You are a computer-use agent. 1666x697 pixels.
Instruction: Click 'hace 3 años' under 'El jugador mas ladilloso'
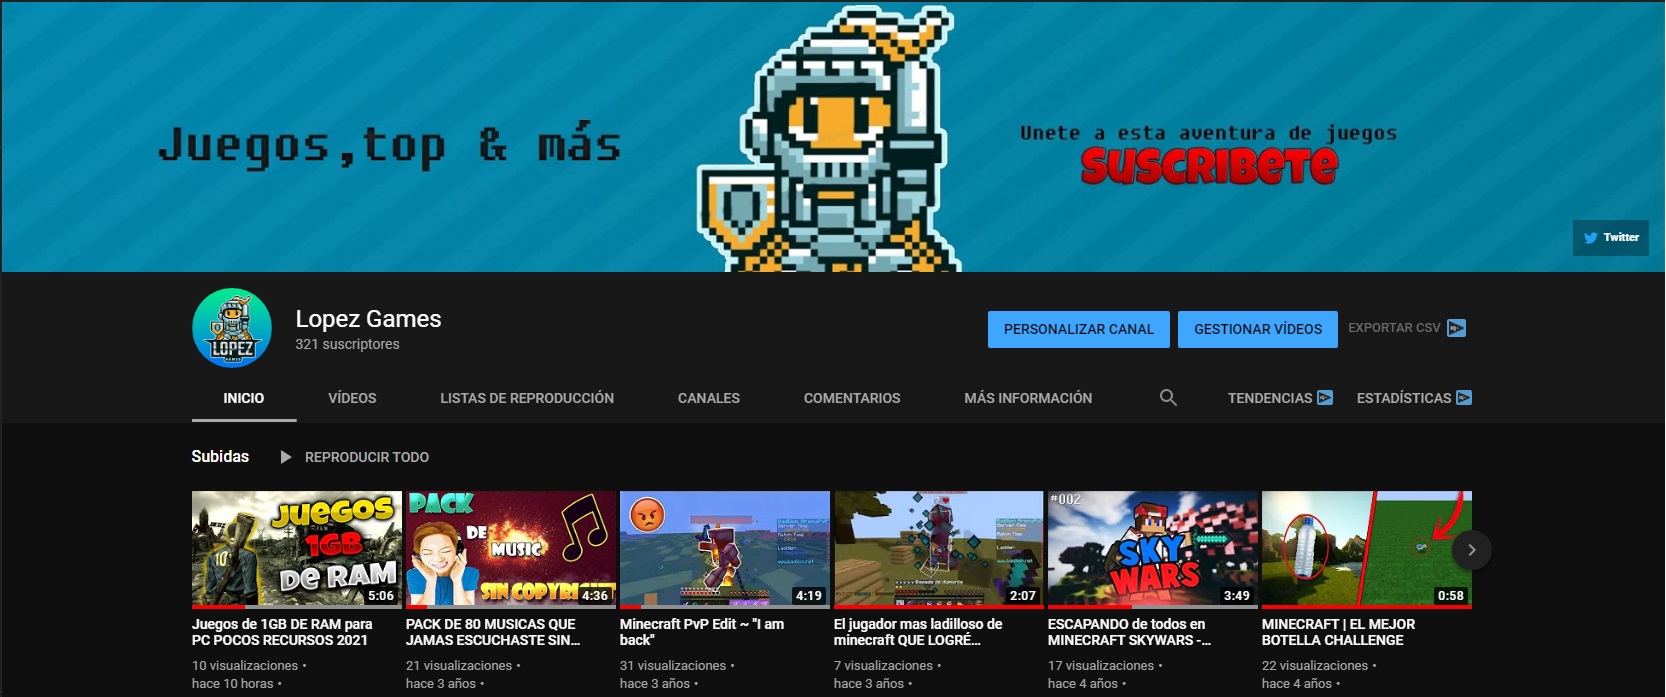click(869, 684)
